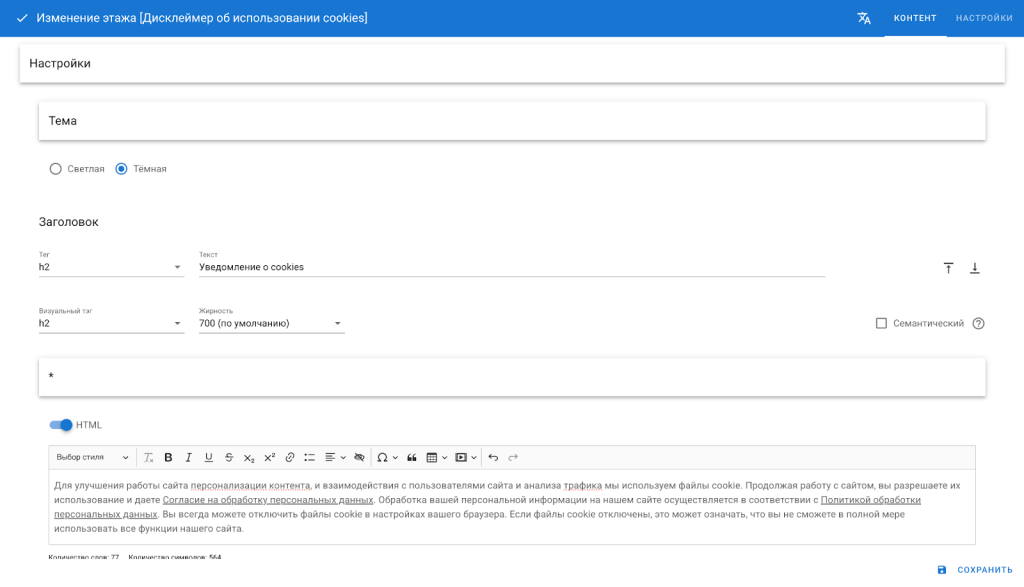The width and height of the screenshot is (1024, 587).
Task: Insert a link using the link icon
Action: point(290,458)
